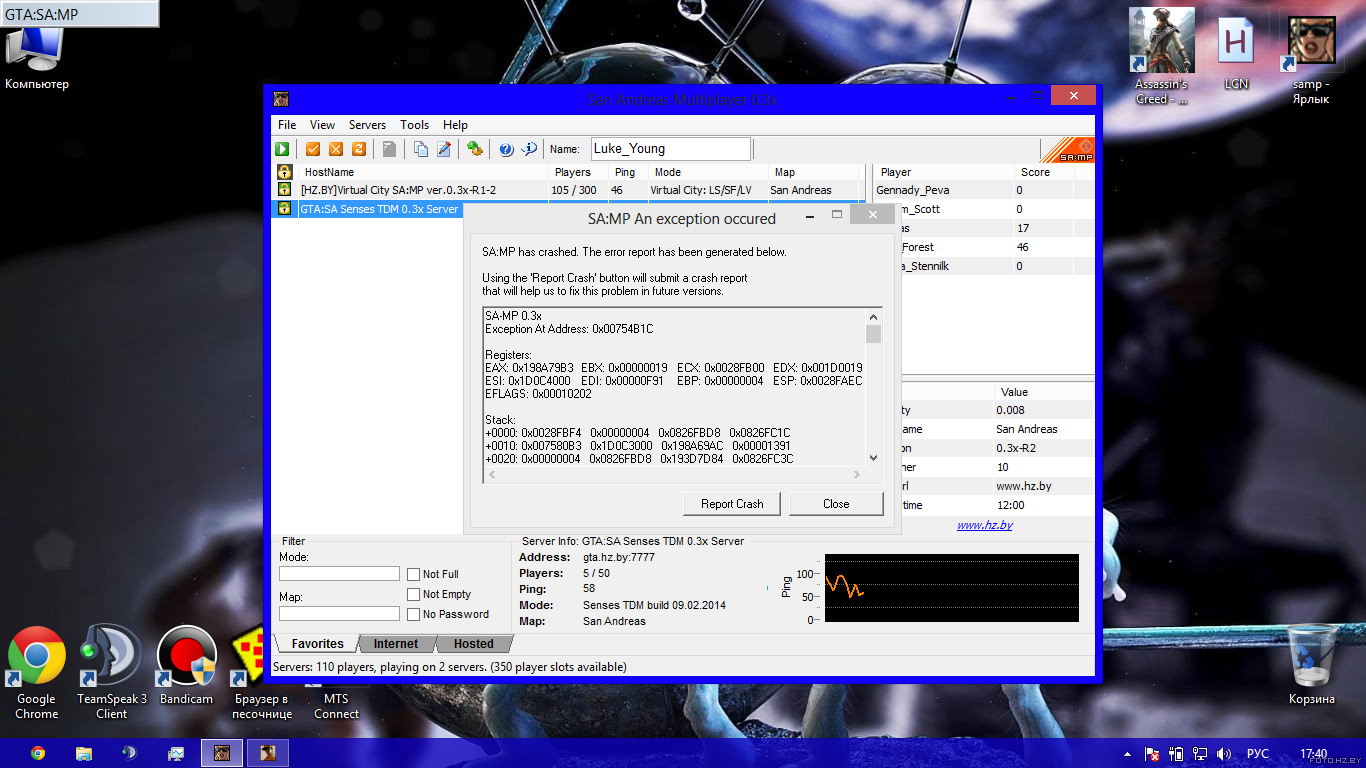Open the Компьютер desktop icon
Image resolution: width=1366 pixels, height=768 pixels.
pyautogui.click(x=37, y=56)
